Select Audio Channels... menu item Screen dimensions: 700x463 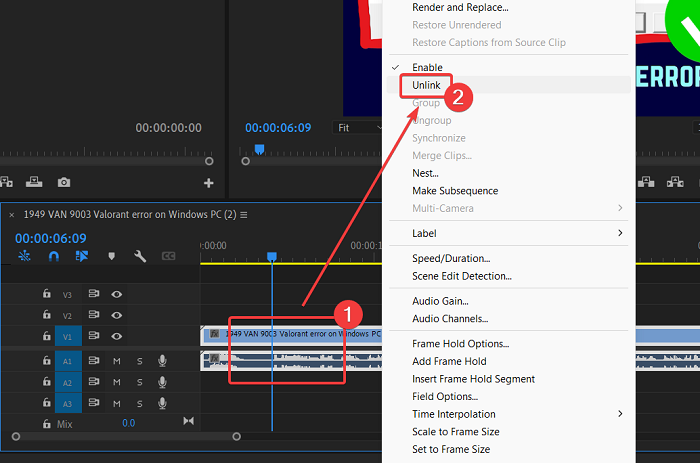pos(508,318)
